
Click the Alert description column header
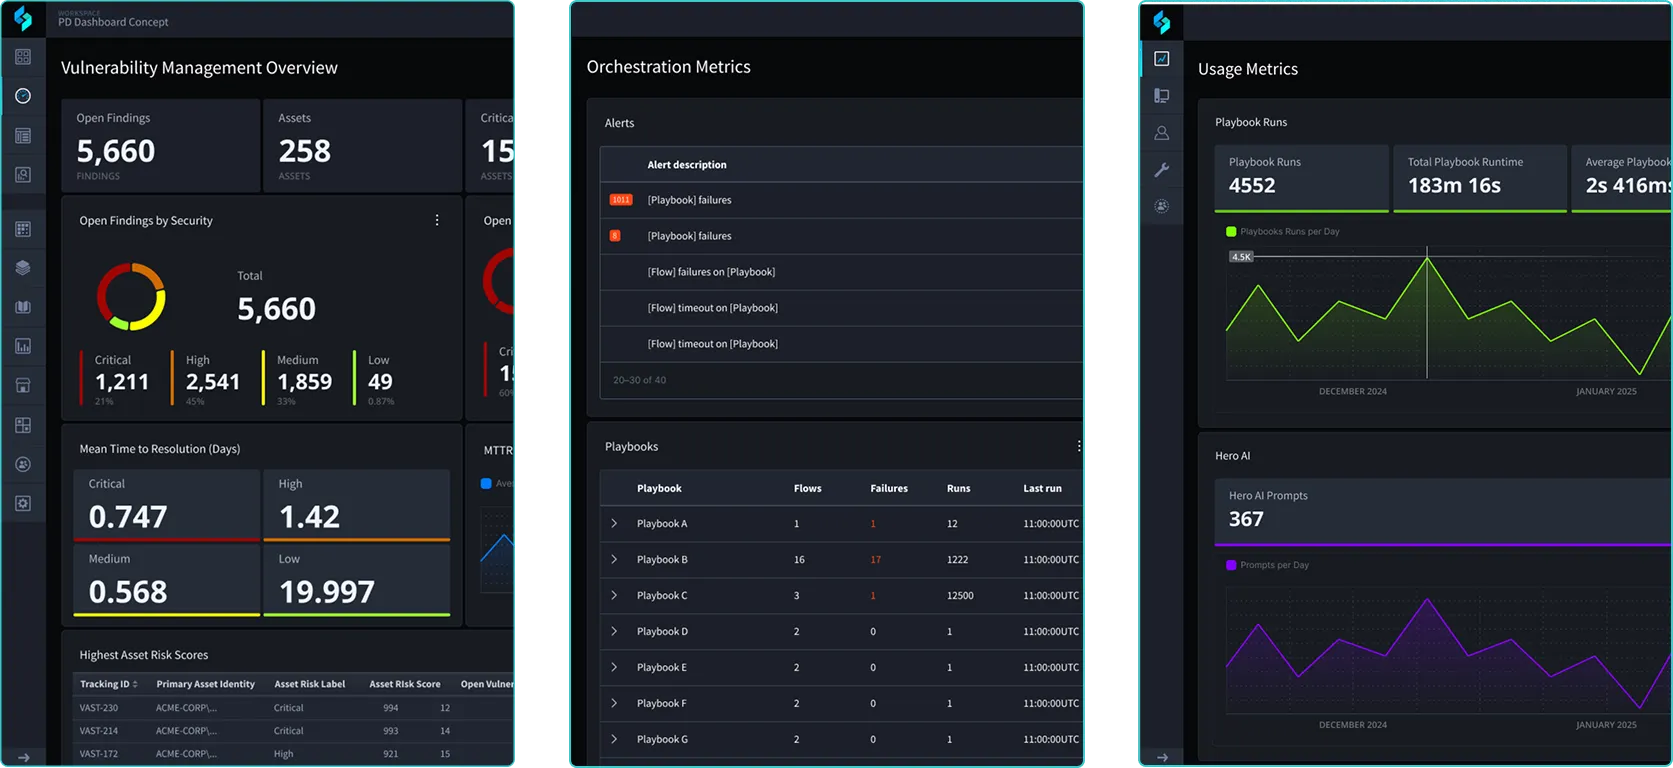[687, 165]
